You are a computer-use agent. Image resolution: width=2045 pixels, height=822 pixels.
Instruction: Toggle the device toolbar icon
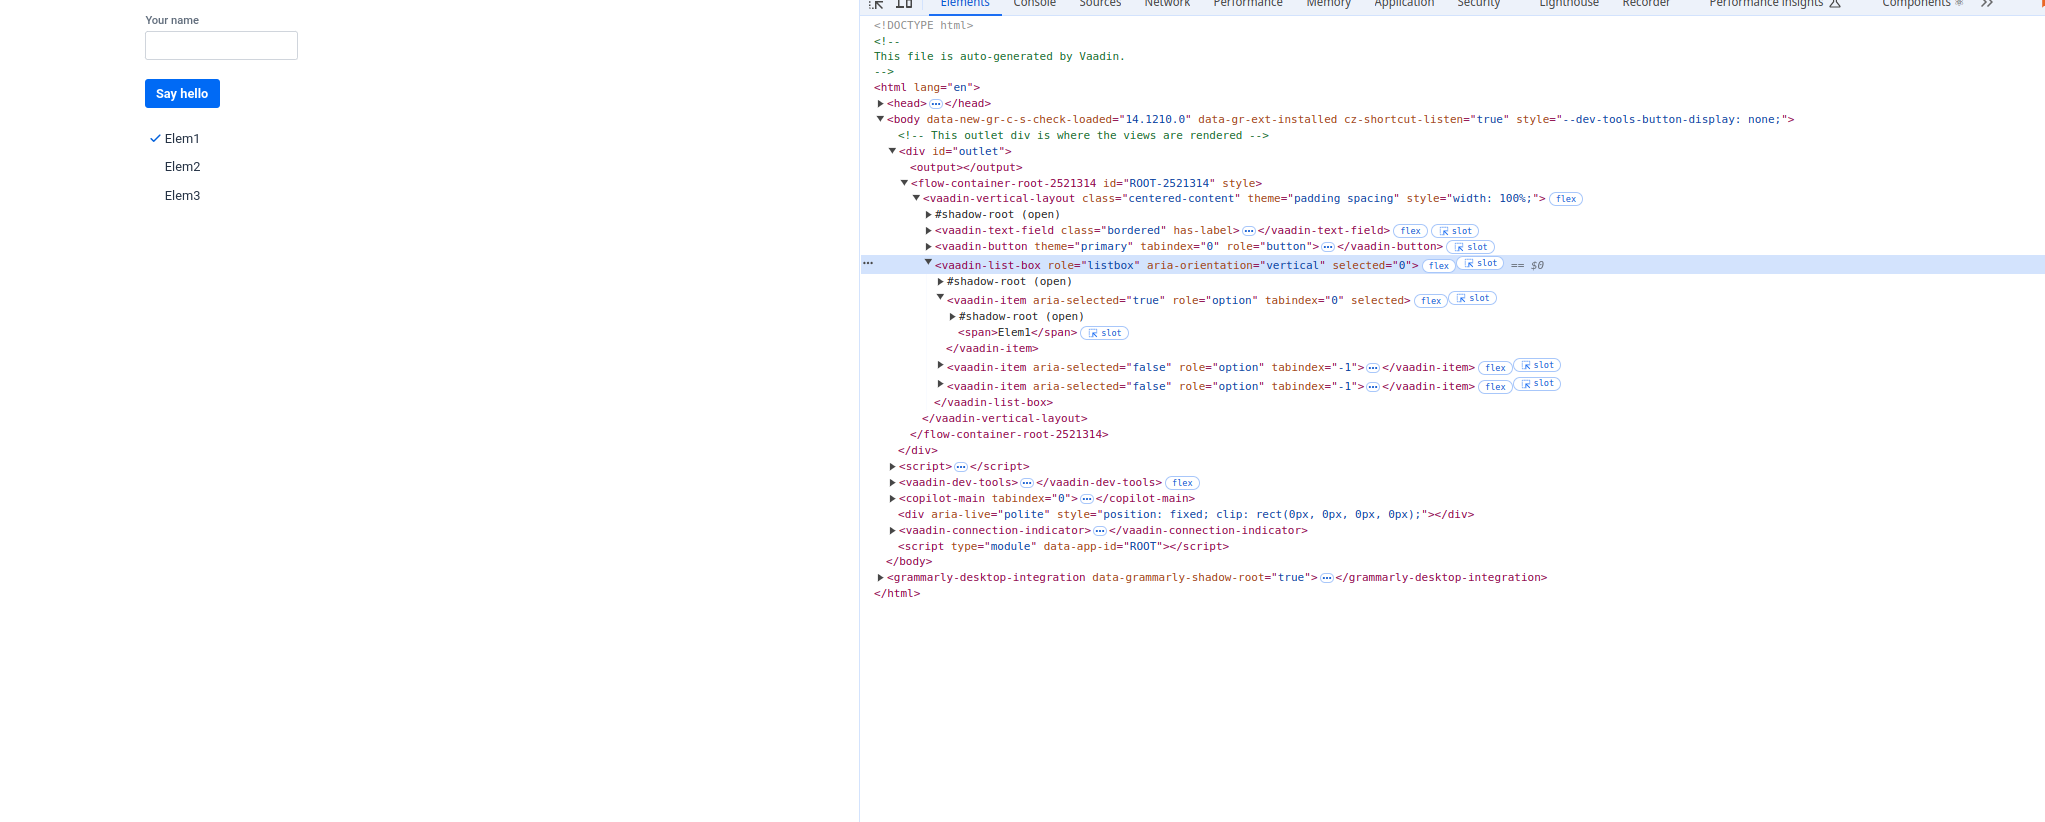pyautogui.click(x=904, y=4)
